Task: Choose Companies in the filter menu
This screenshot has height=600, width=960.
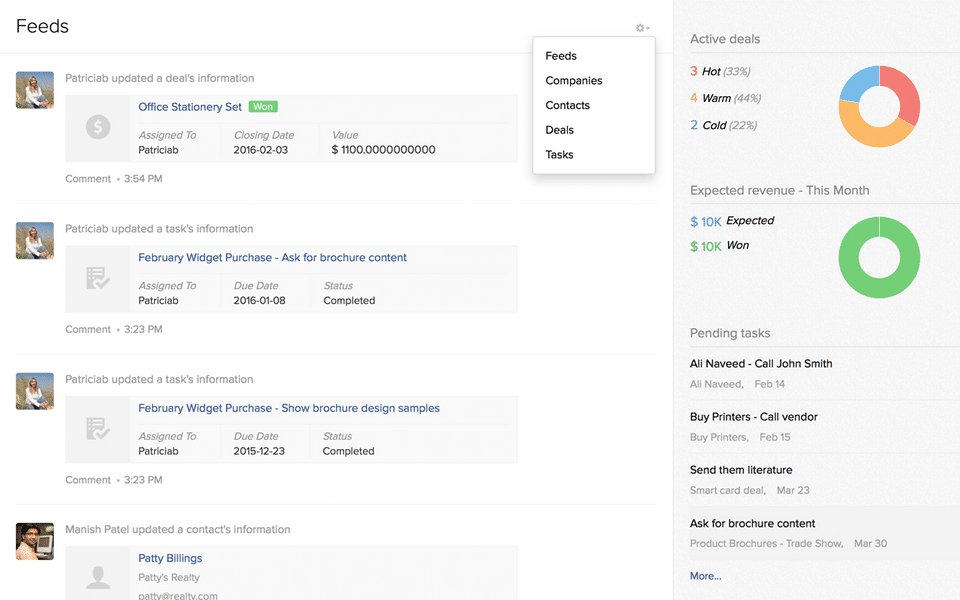Action: tap(574, 81)
